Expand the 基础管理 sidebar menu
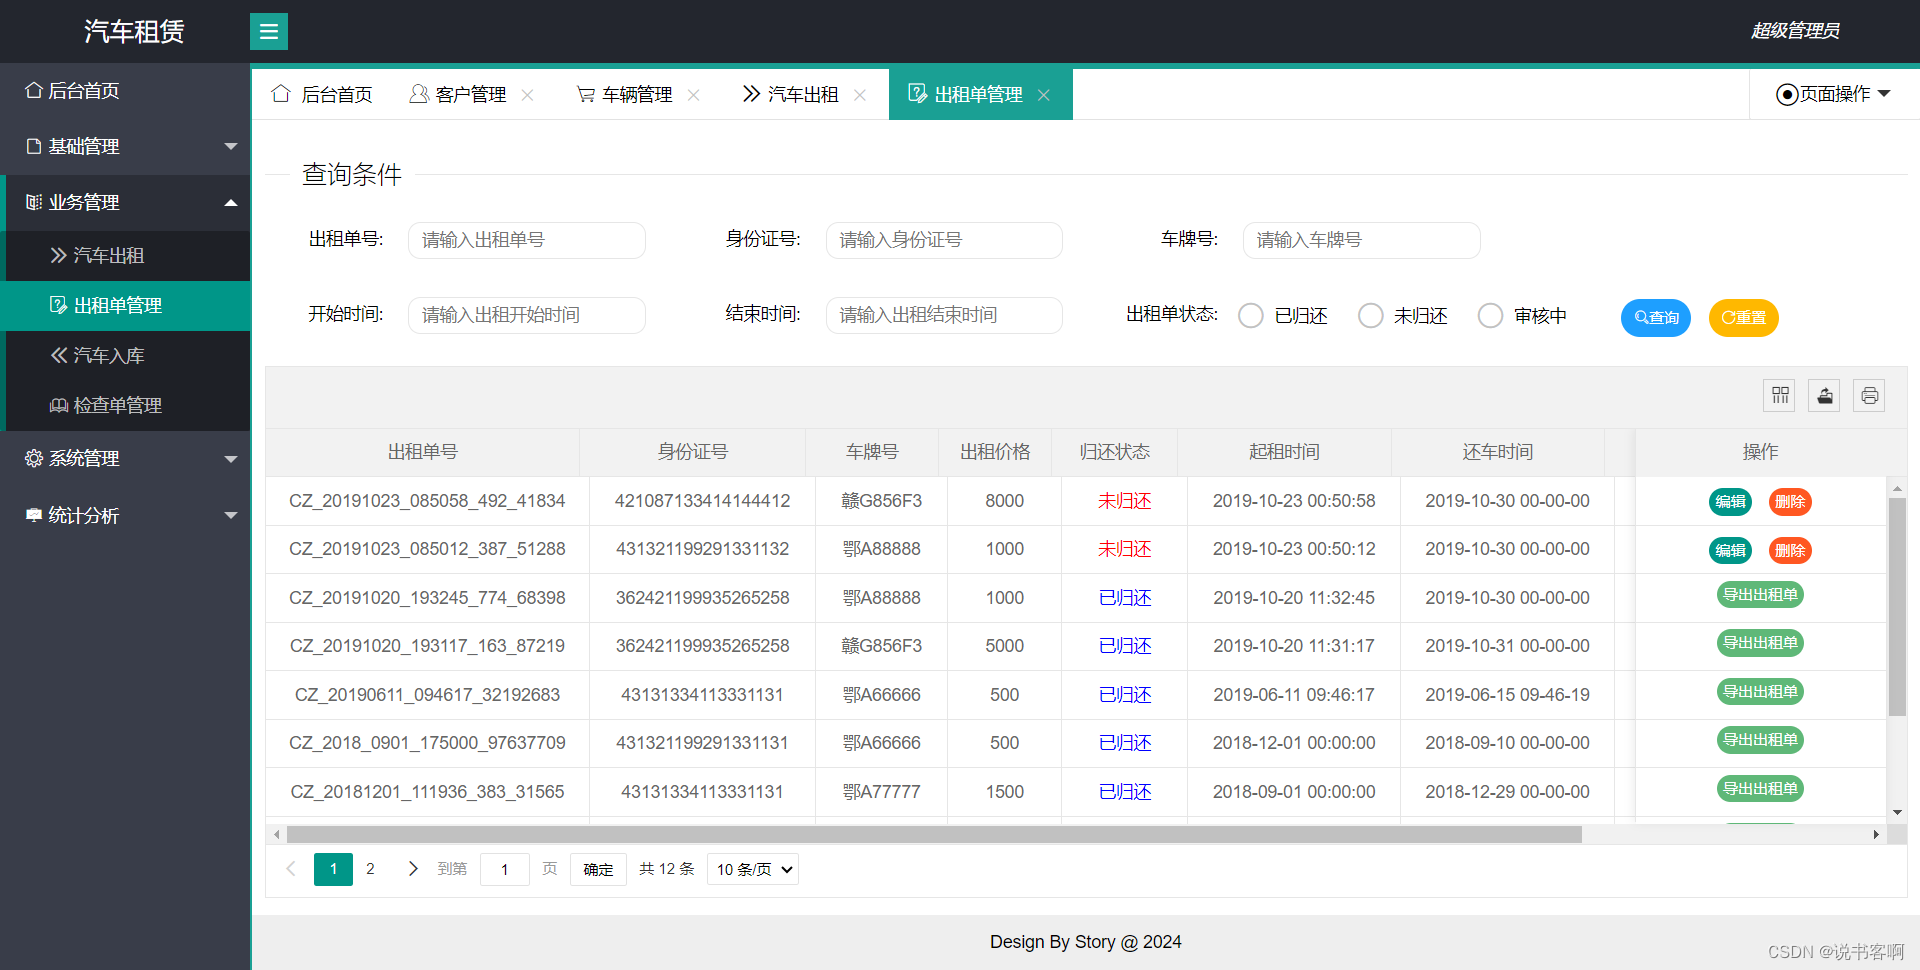Image resolution: width=1920 pixels, height=970 pixels. 125,147
